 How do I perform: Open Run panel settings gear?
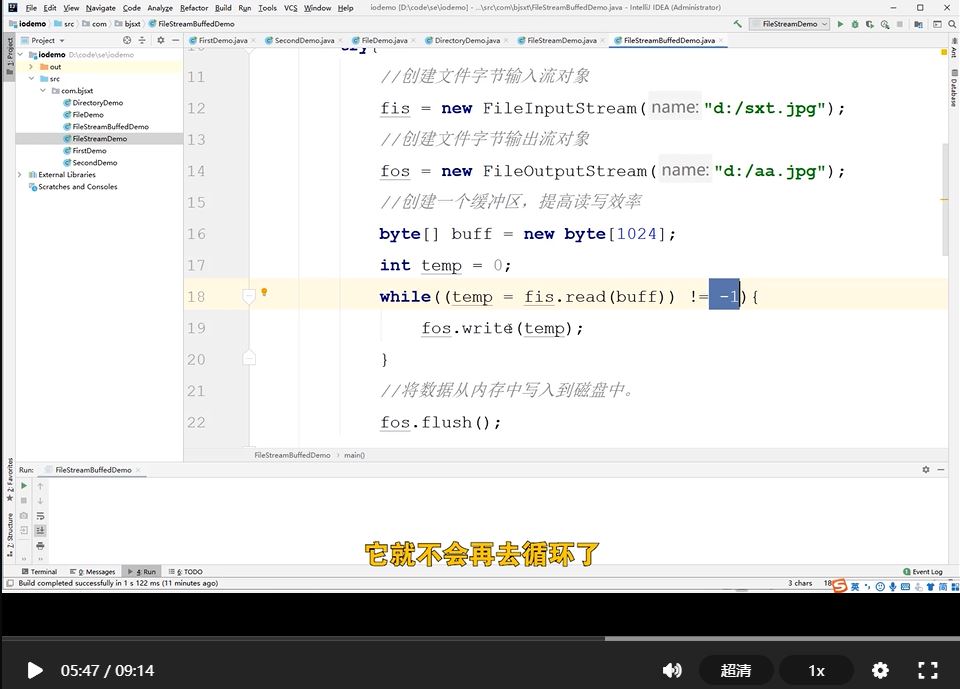pyautogui.click(x=926, y=469)
